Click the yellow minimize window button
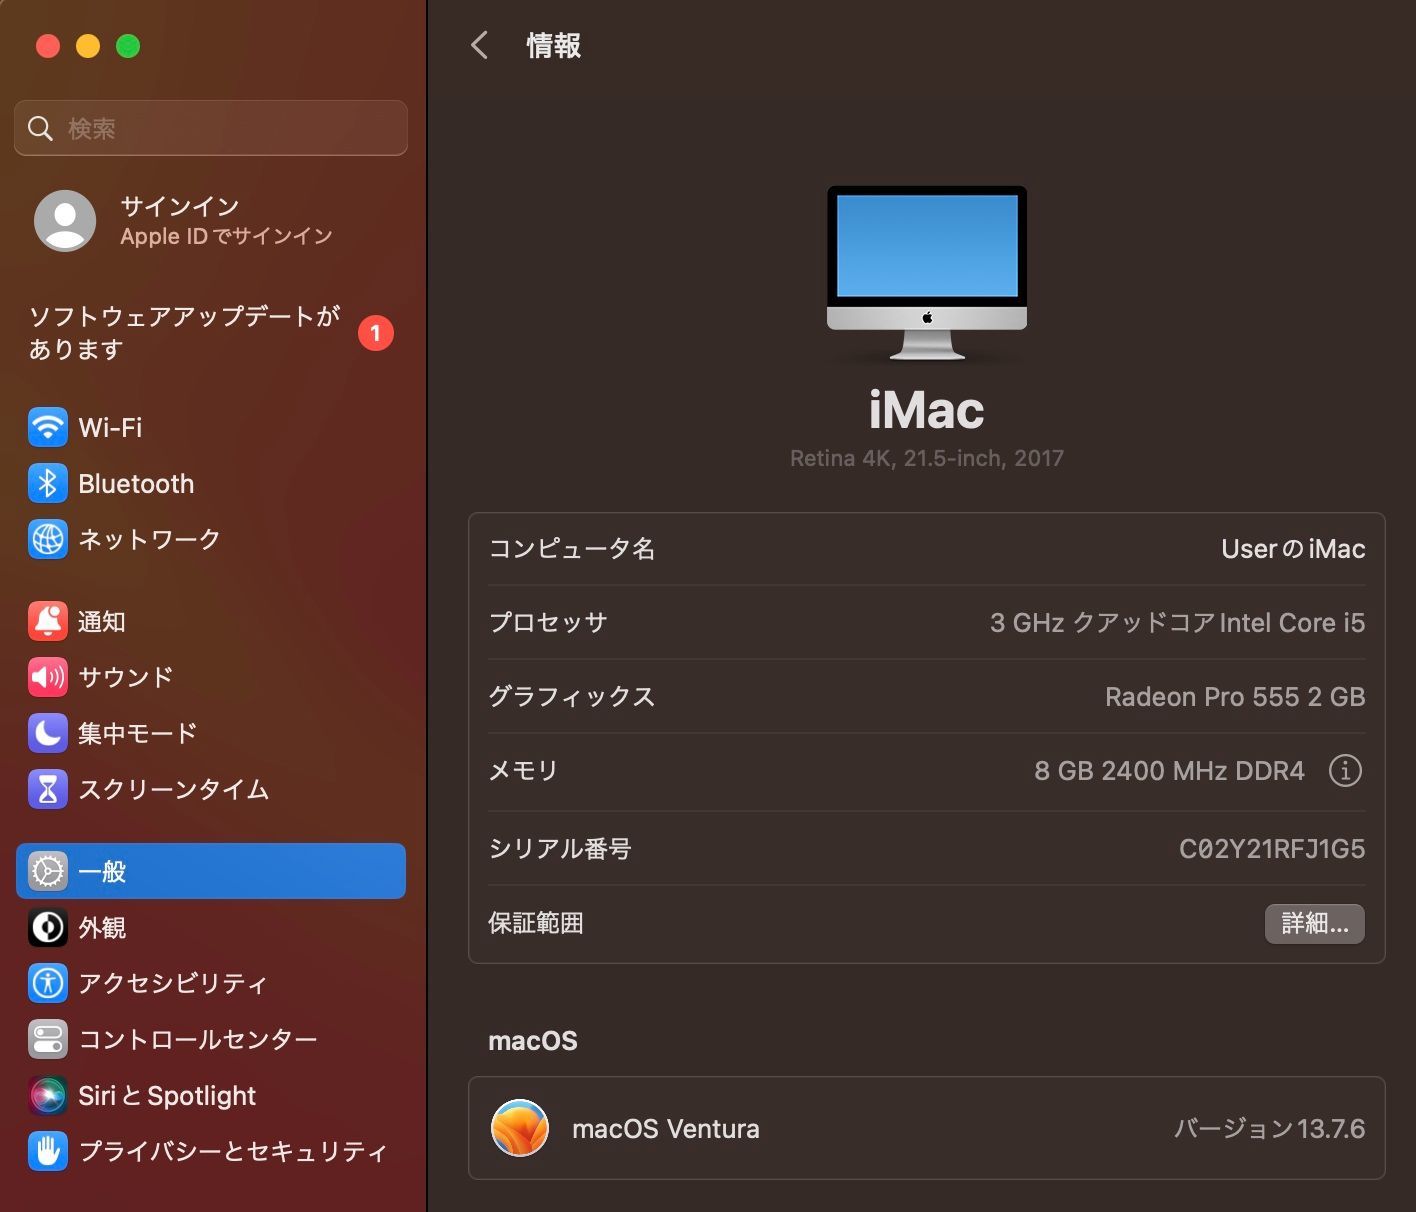 pos(88,46)
